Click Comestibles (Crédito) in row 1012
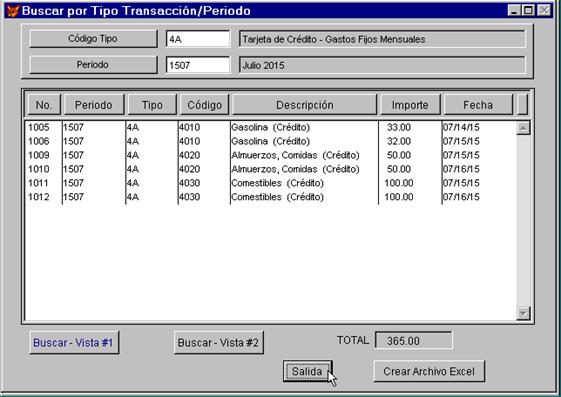 [x=277, y=197]
